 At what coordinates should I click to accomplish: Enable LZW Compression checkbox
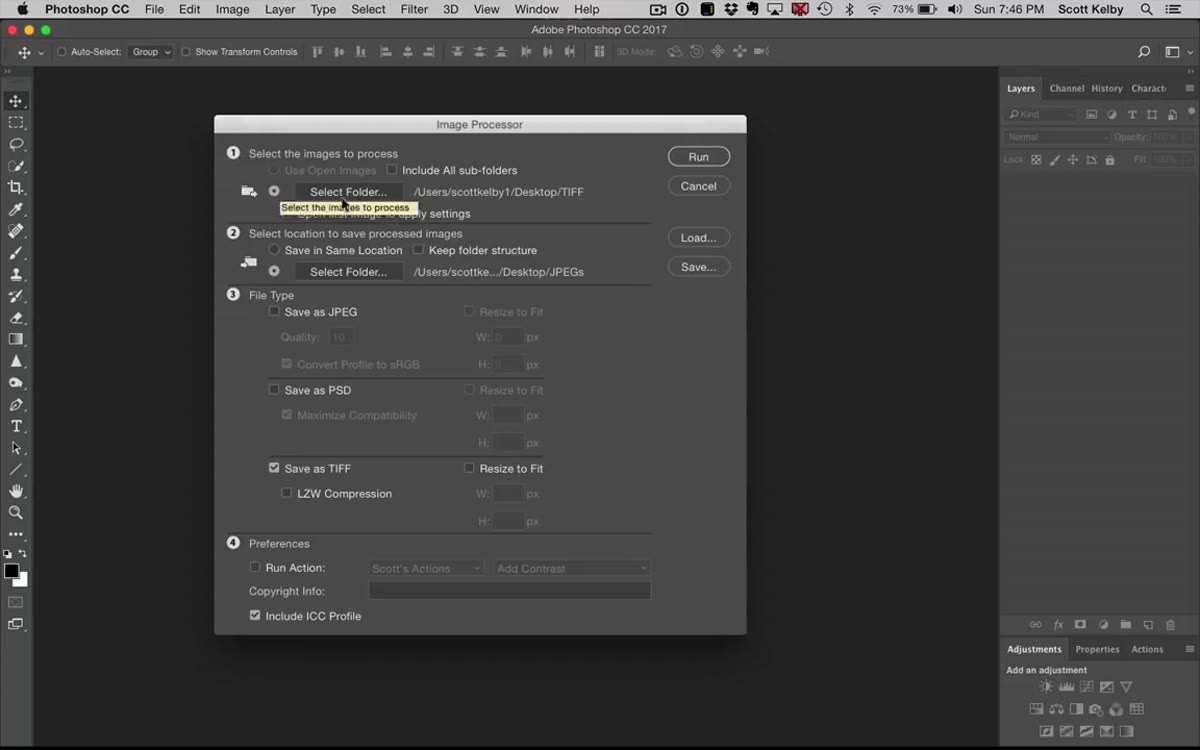(287, 493)
